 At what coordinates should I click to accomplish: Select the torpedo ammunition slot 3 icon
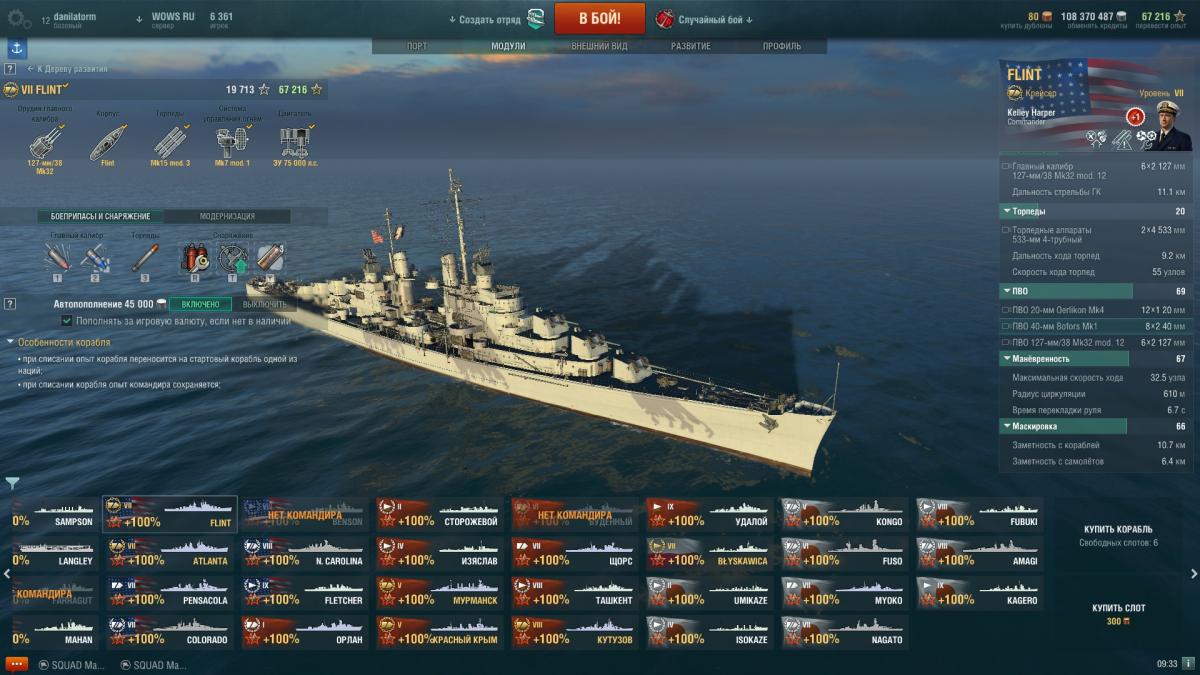[x=145, y=259]
